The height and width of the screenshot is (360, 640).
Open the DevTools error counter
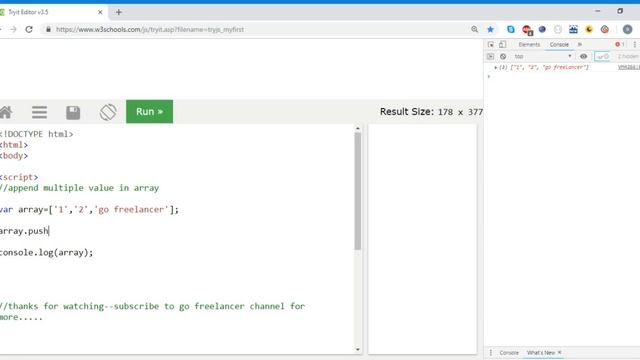[620, 44]
